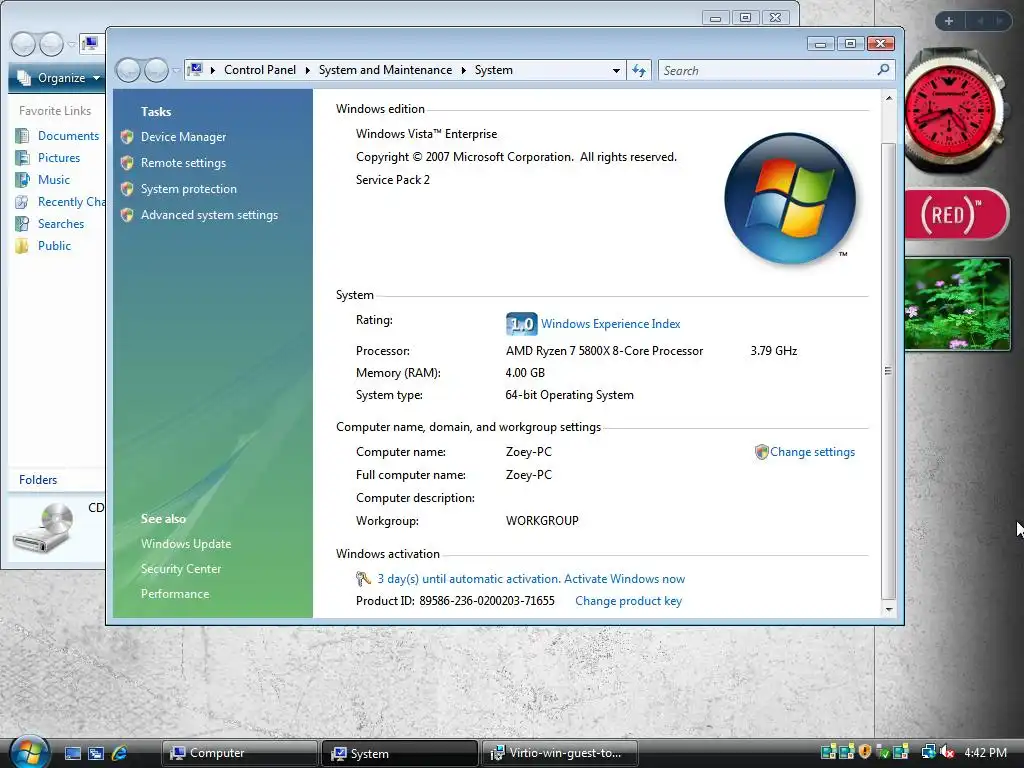Image resolution: width=1024 pixels, height=768 pixels.
Task: Click the Forward arrow in the System window
Action: (156, 70)
